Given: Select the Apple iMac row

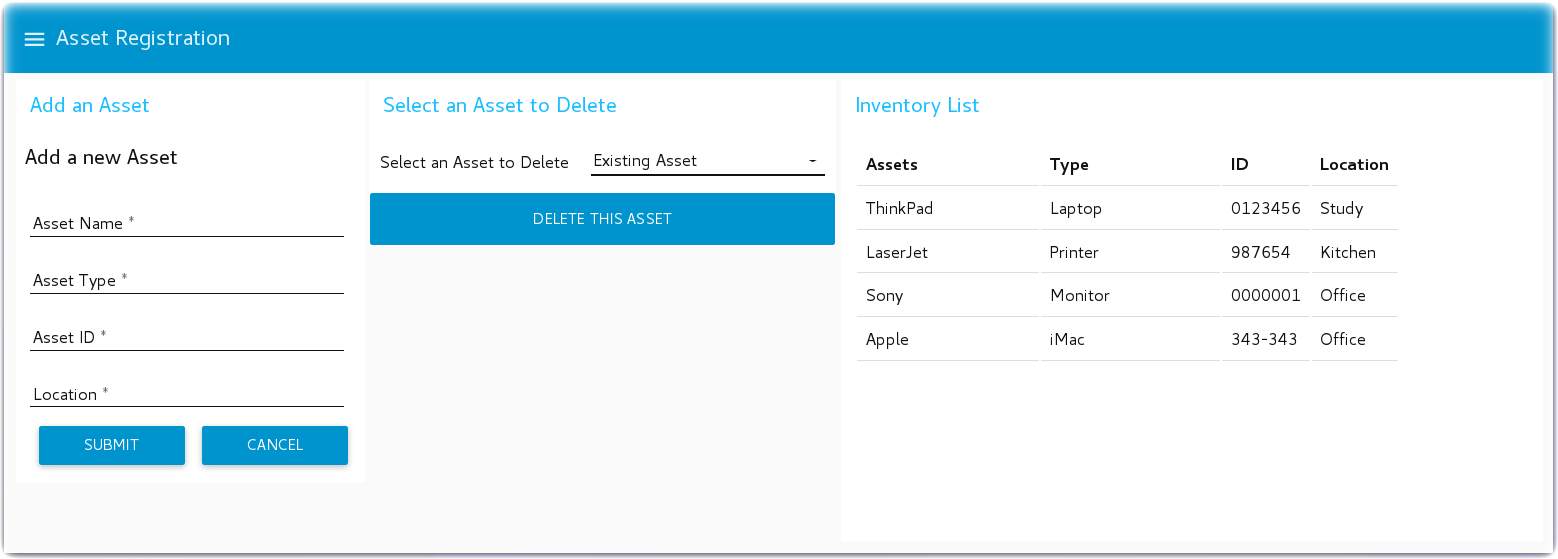Looking at the screenshot, I should (x=888, y=340).
